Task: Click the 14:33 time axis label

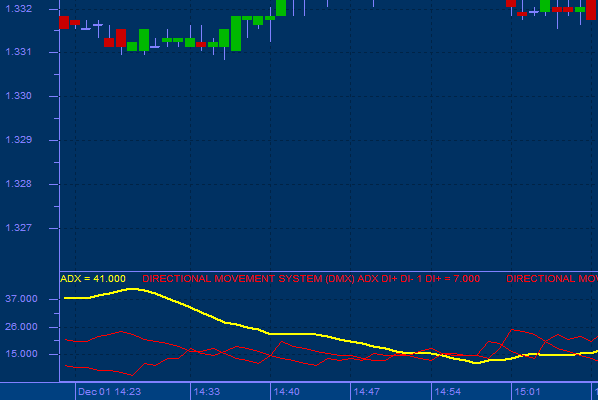Action: (207, 392)
